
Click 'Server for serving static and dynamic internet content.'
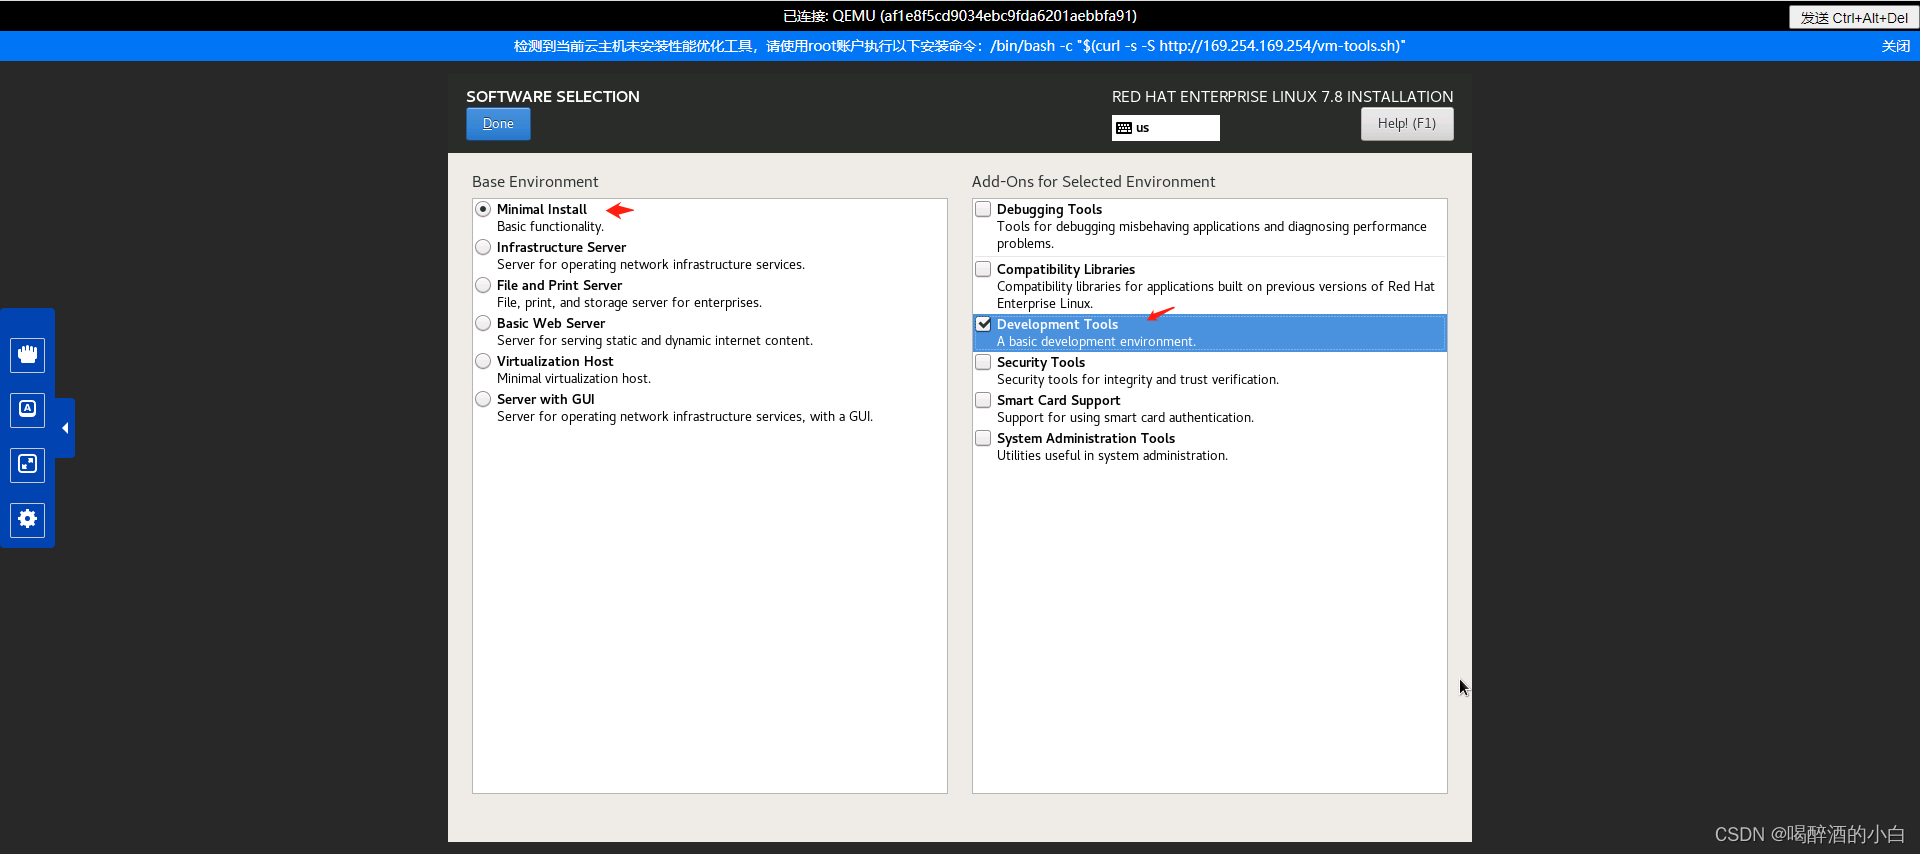coord(655,341)
